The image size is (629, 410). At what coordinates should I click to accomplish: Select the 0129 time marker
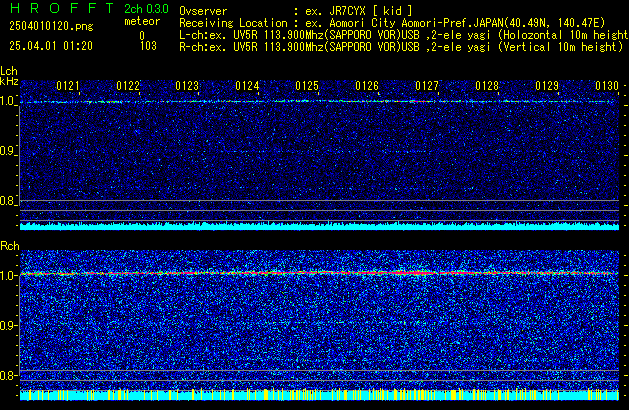547,86
